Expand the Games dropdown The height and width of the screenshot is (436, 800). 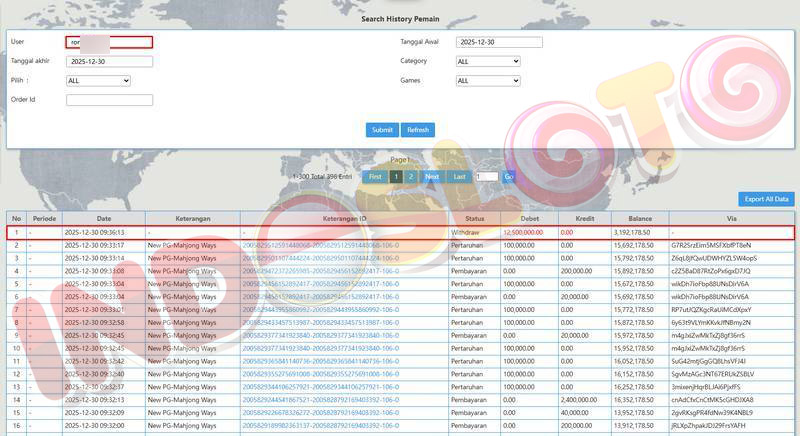coord(498,80)
